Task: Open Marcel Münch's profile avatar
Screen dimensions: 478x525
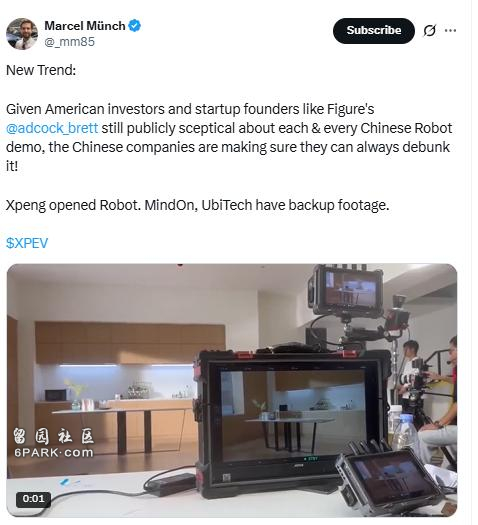Action: [22, 34]
